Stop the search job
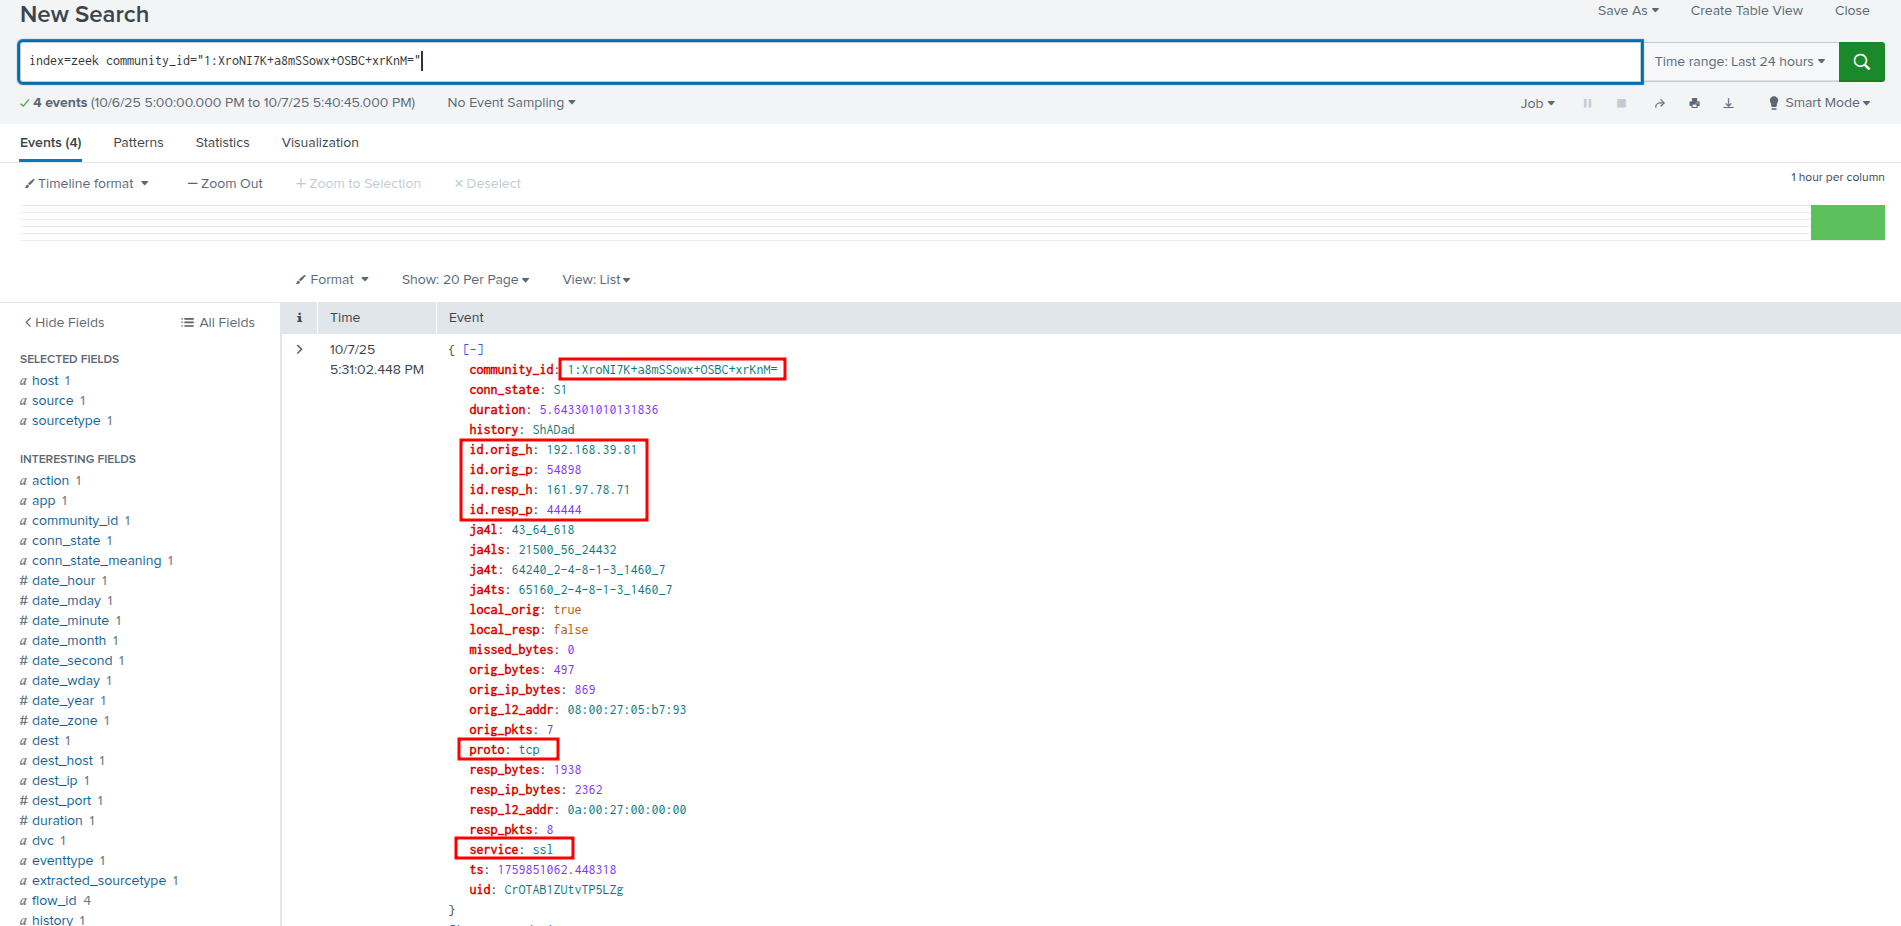This screenshot has height=926, width=1901. 1621,103
